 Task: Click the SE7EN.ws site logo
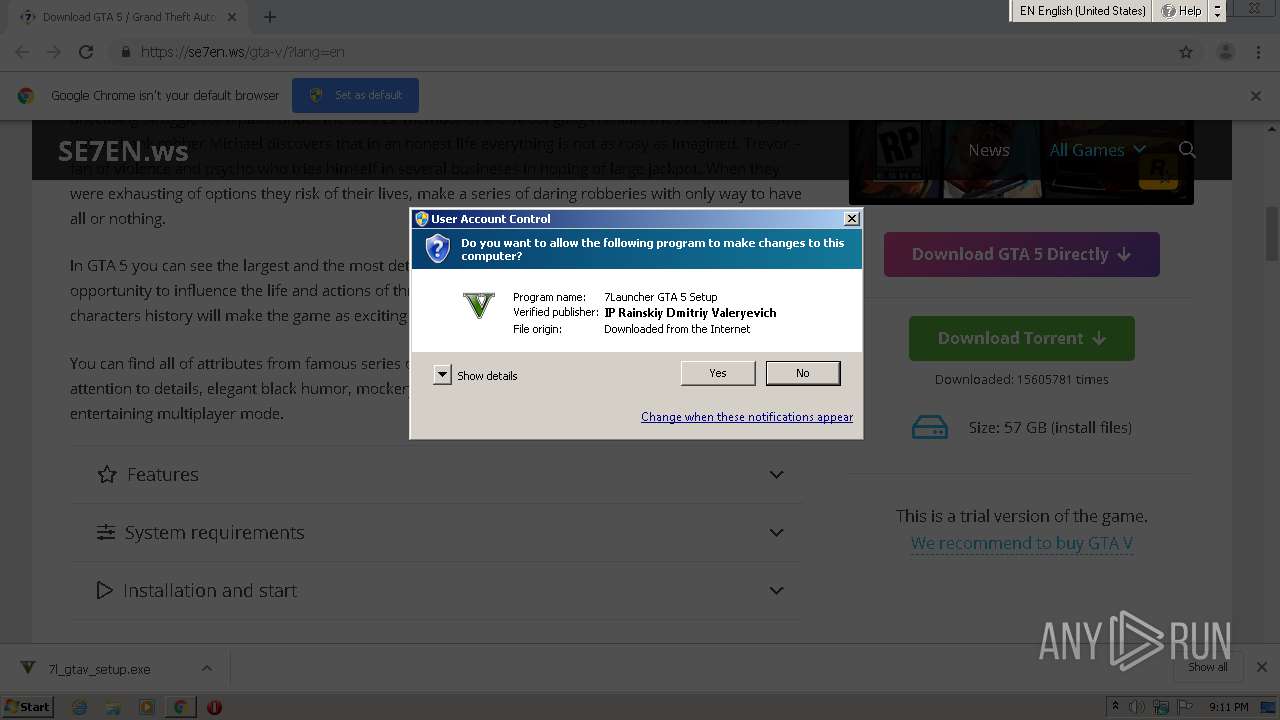tap(123, 151)
